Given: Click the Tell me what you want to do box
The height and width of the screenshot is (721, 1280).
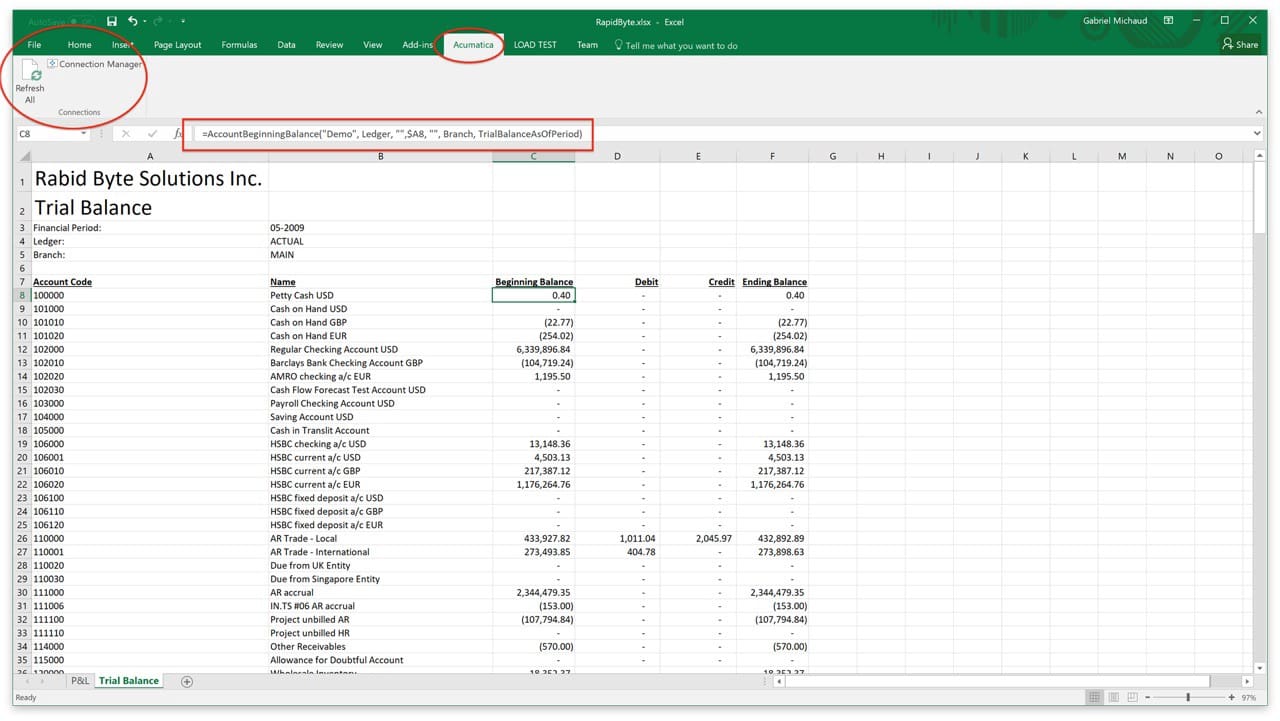Looking at the screenshot, I should (x=675, y=45).
